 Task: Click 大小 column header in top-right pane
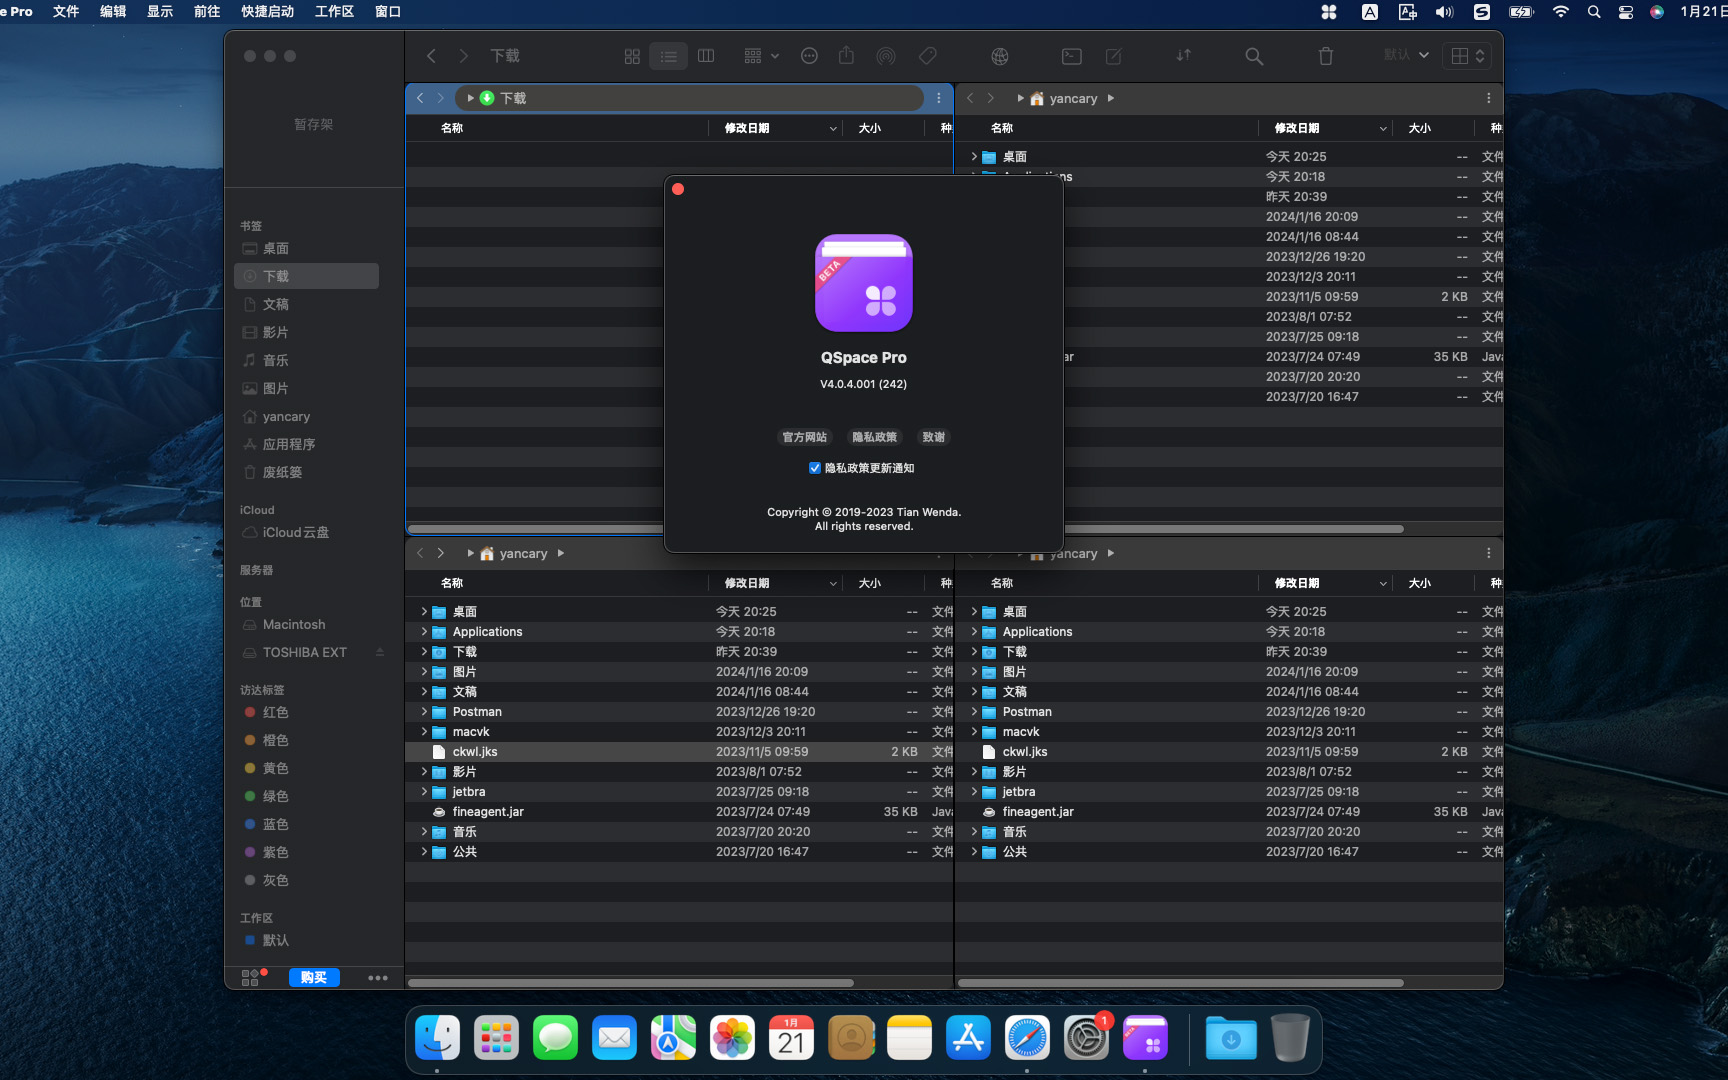[x=1431, y=128]
